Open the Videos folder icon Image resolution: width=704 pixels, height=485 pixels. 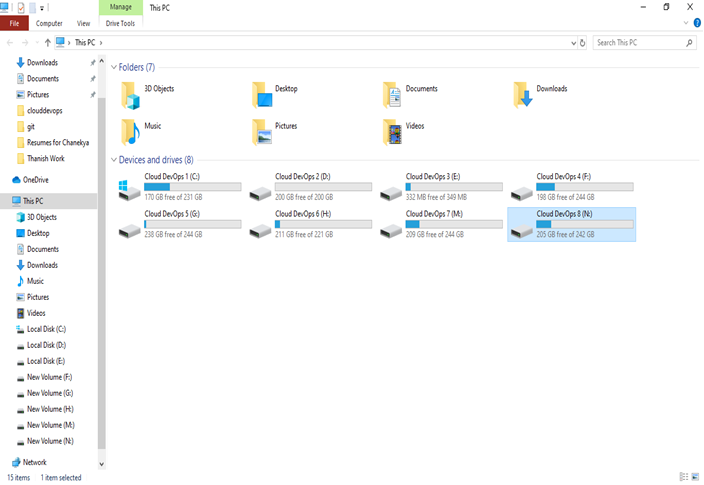coord(392,131)
